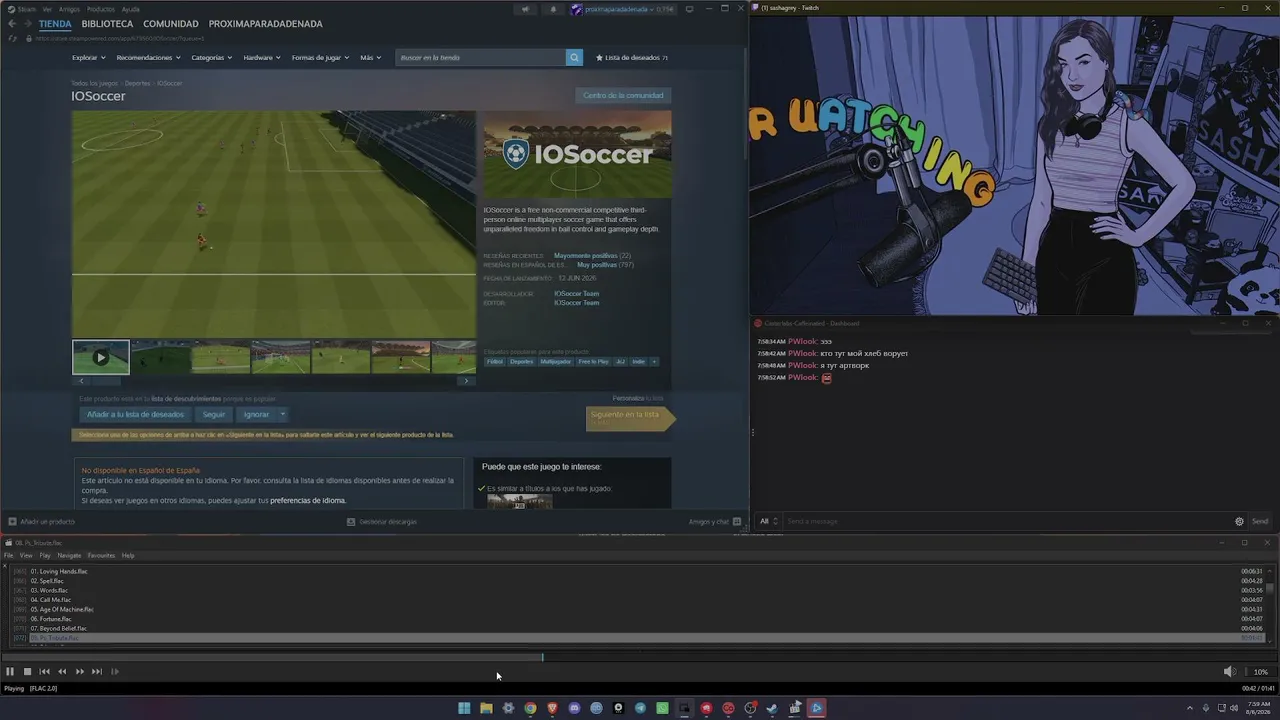This screenshot has height=720, width=1280.
Task: Click the Steam big picture monitor icon
Action: [689, 9]
